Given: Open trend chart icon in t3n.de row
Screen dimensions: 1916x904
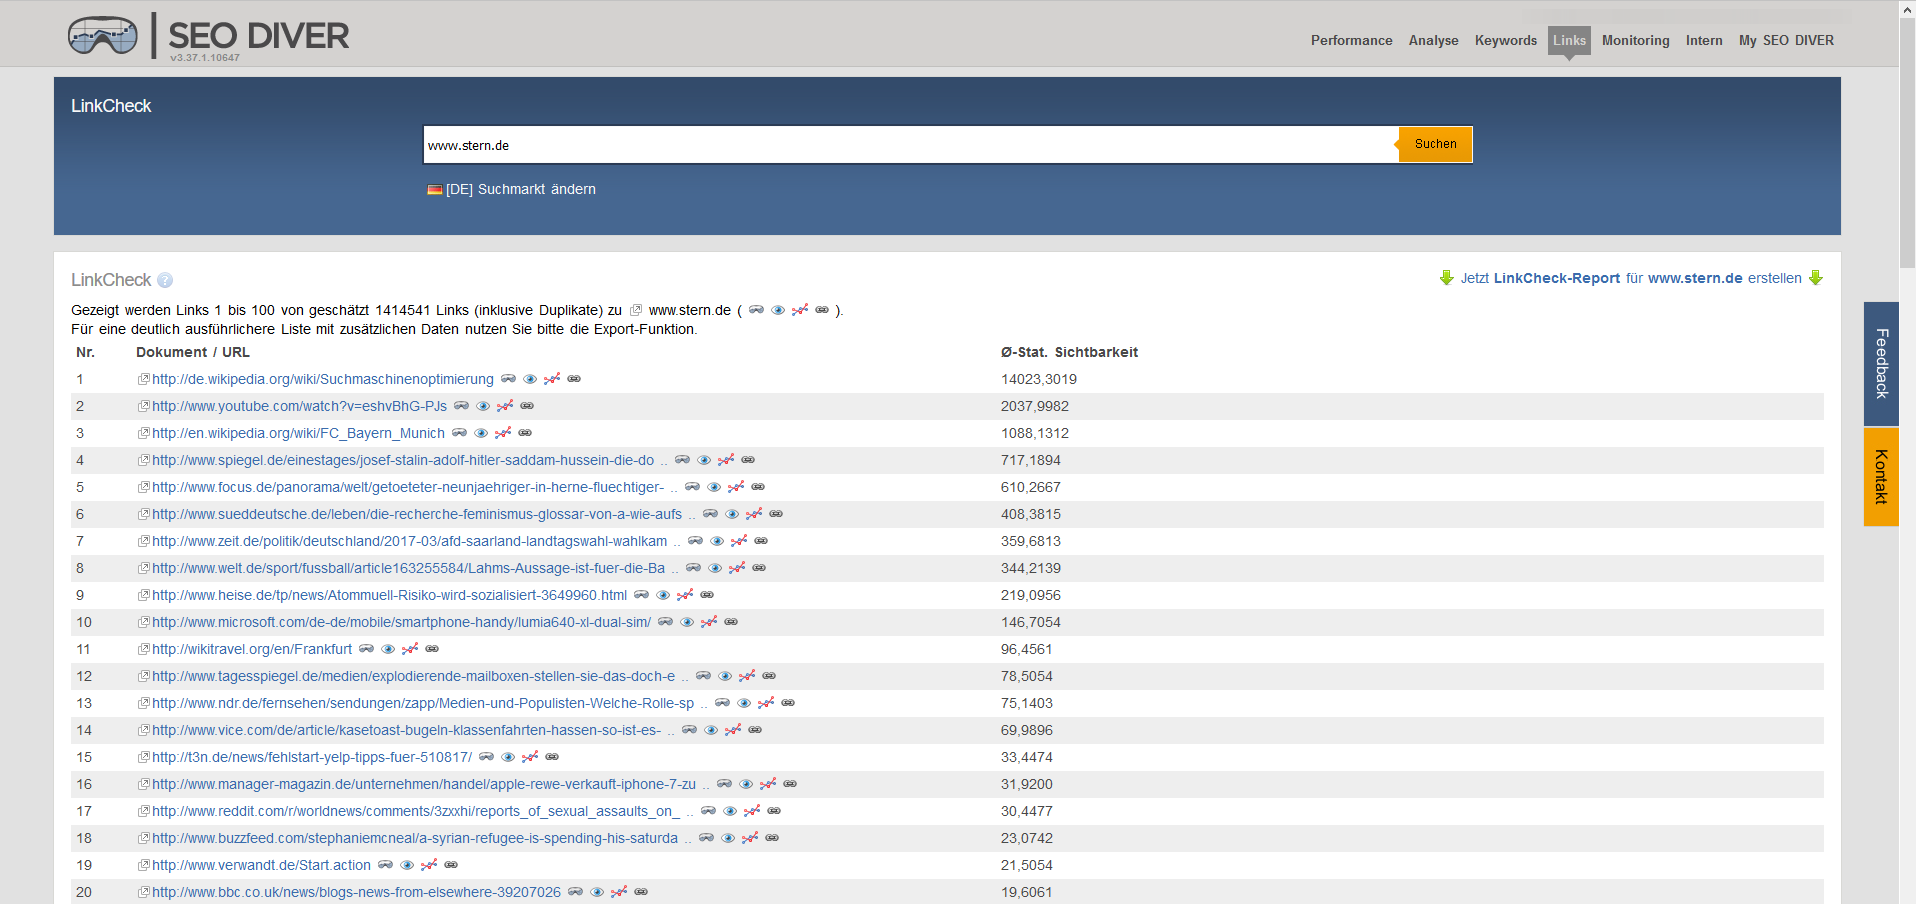Looking at the screenshot, I should (530, 757).
